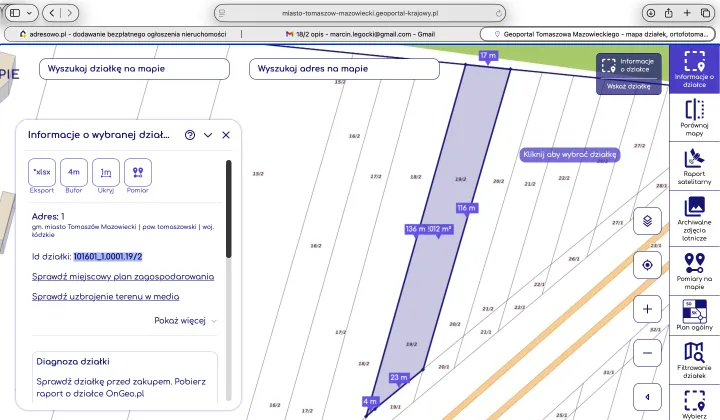Image resolution: width=720 pixels, height=420 pixels.
Task: Export parcel data to xlsx
Action: pyautogui.click(x=42, y=172)
